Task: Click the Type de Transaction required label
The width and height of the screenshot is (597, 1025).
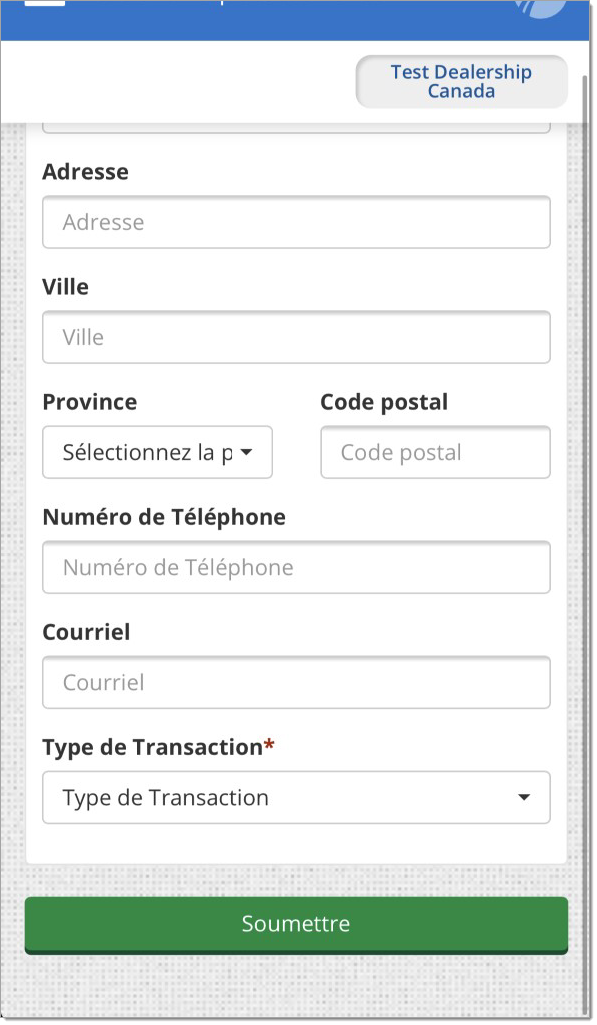Action: click(158, 748)
